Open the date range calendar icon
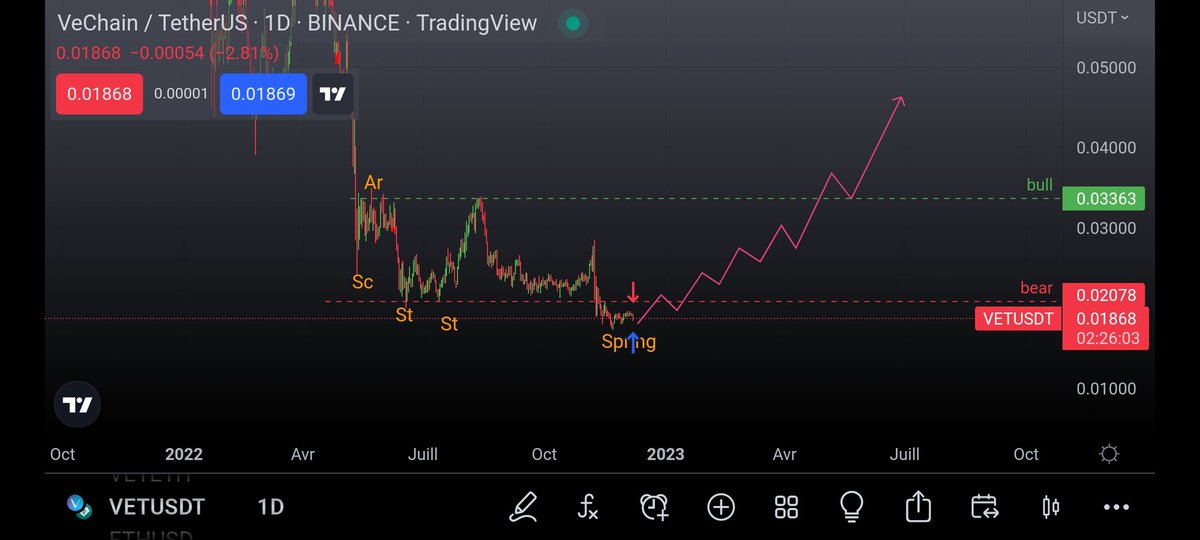Viewport: 1200px width, 540px height. [x=984, y=507]
